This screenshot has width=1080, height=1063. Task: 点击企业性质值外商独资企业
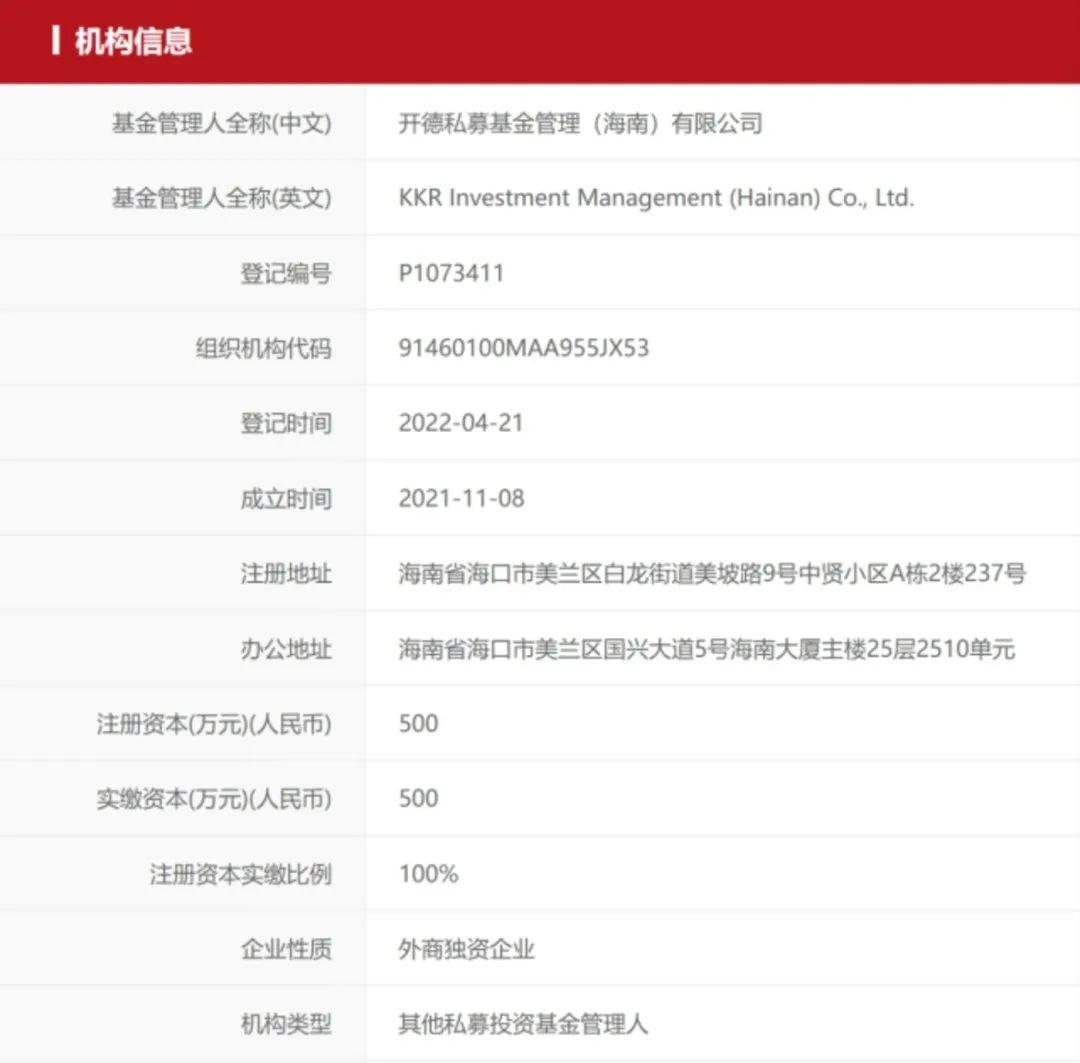click(466, 949)
